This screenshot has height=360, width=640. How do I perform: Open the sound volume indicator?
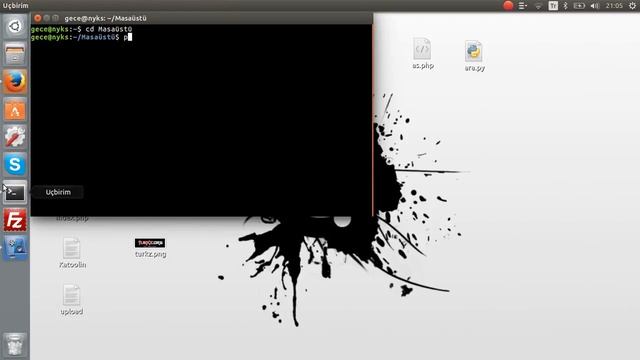595,6
